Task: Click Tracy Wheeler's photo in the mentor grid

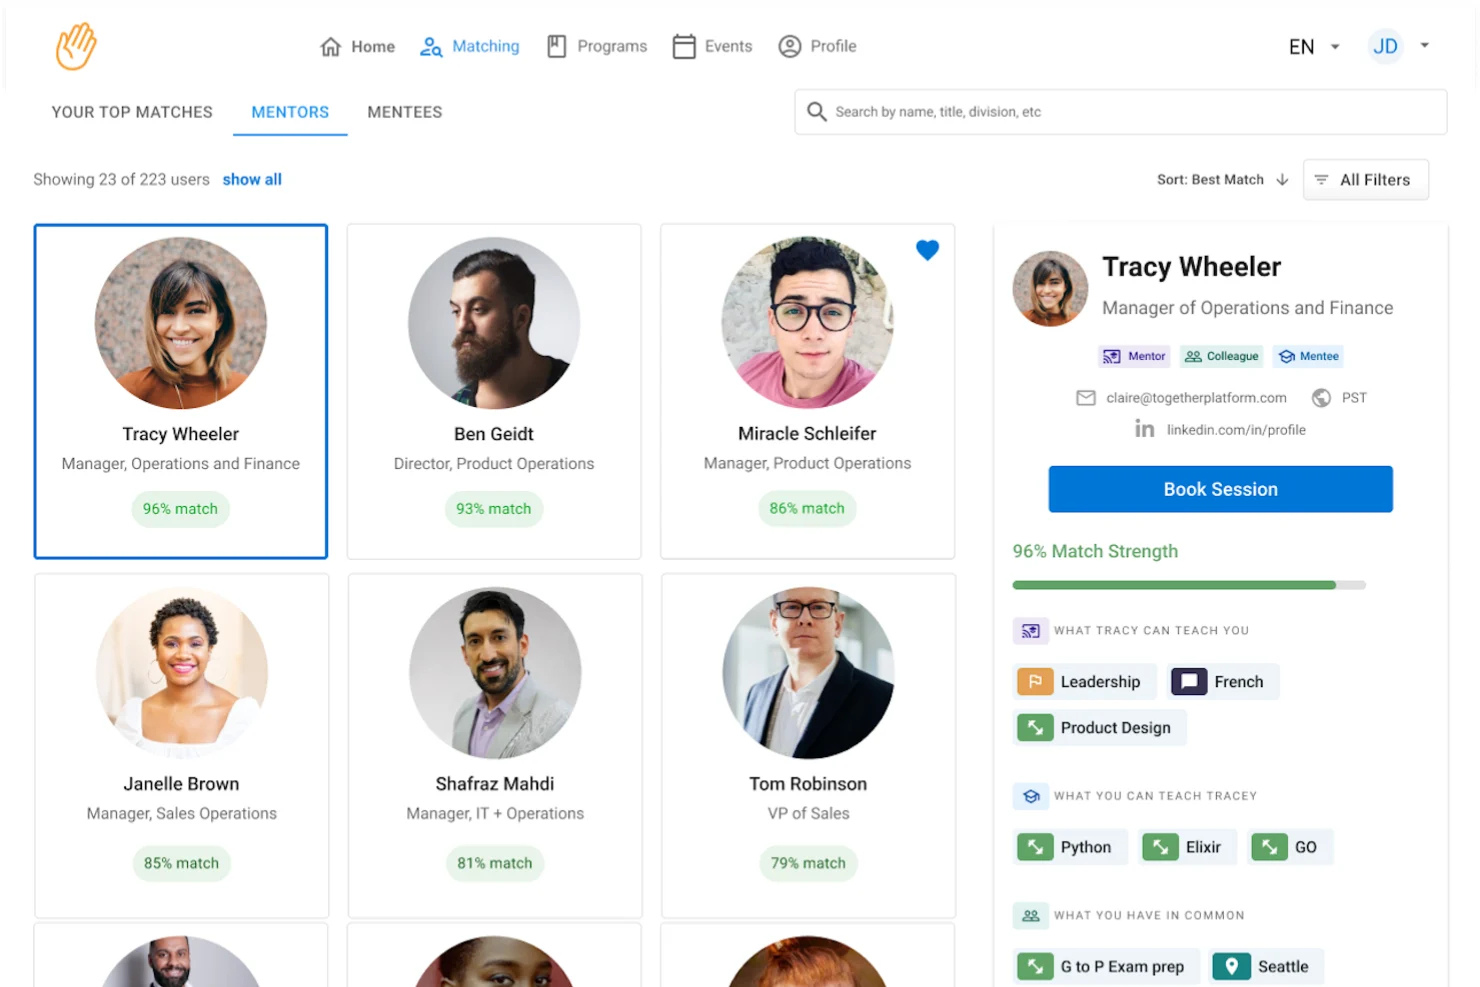Action: 181,323
